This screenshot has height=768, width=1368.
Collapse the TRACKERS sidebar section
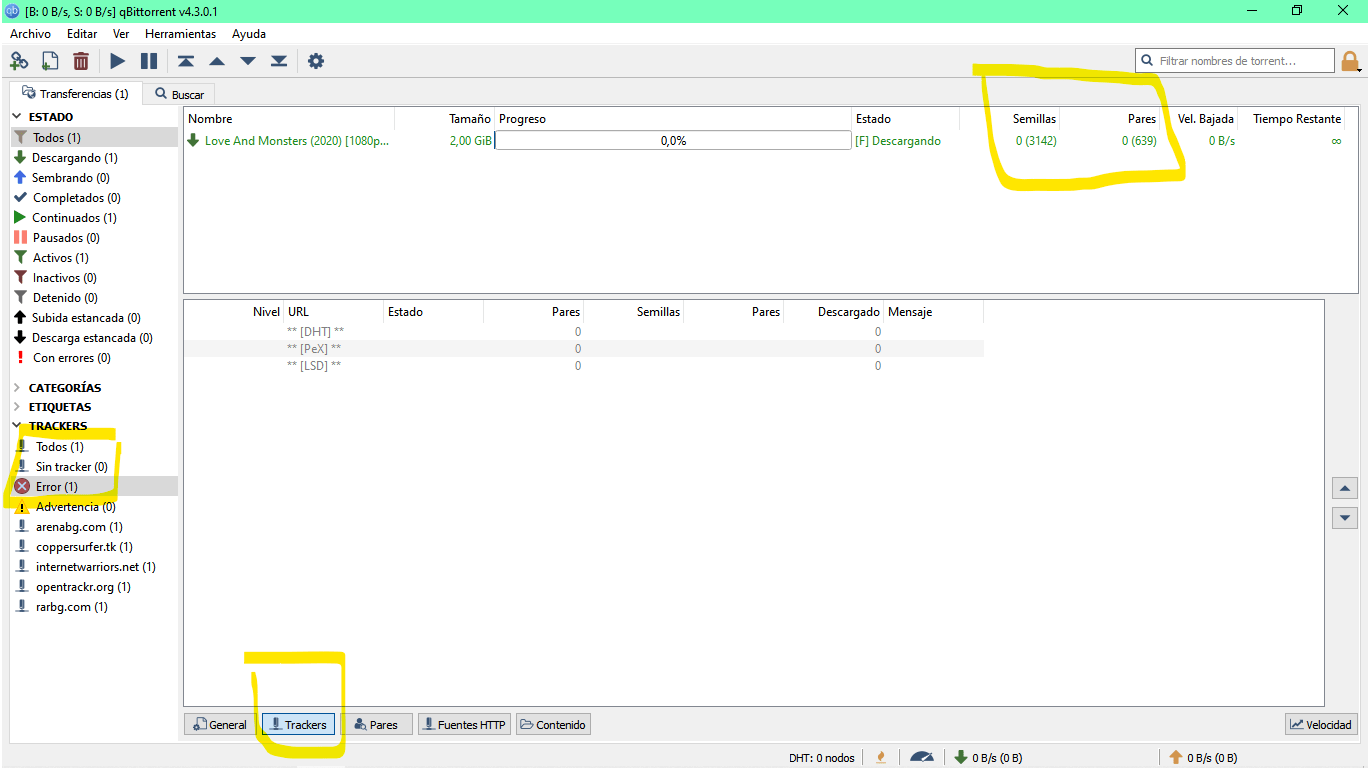click(x=16, y=426)
